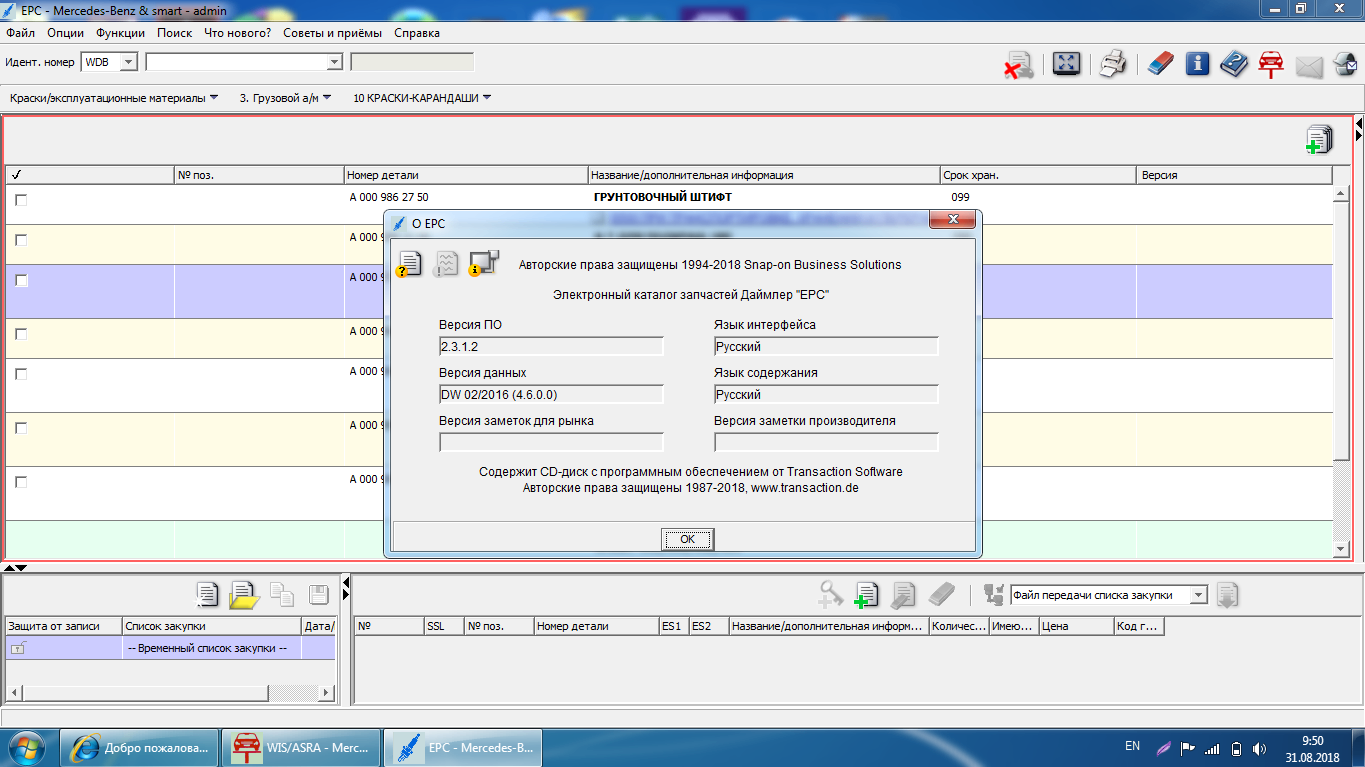
Task: Click the computer info icon in About dialog
Action: tap(484, 263)
